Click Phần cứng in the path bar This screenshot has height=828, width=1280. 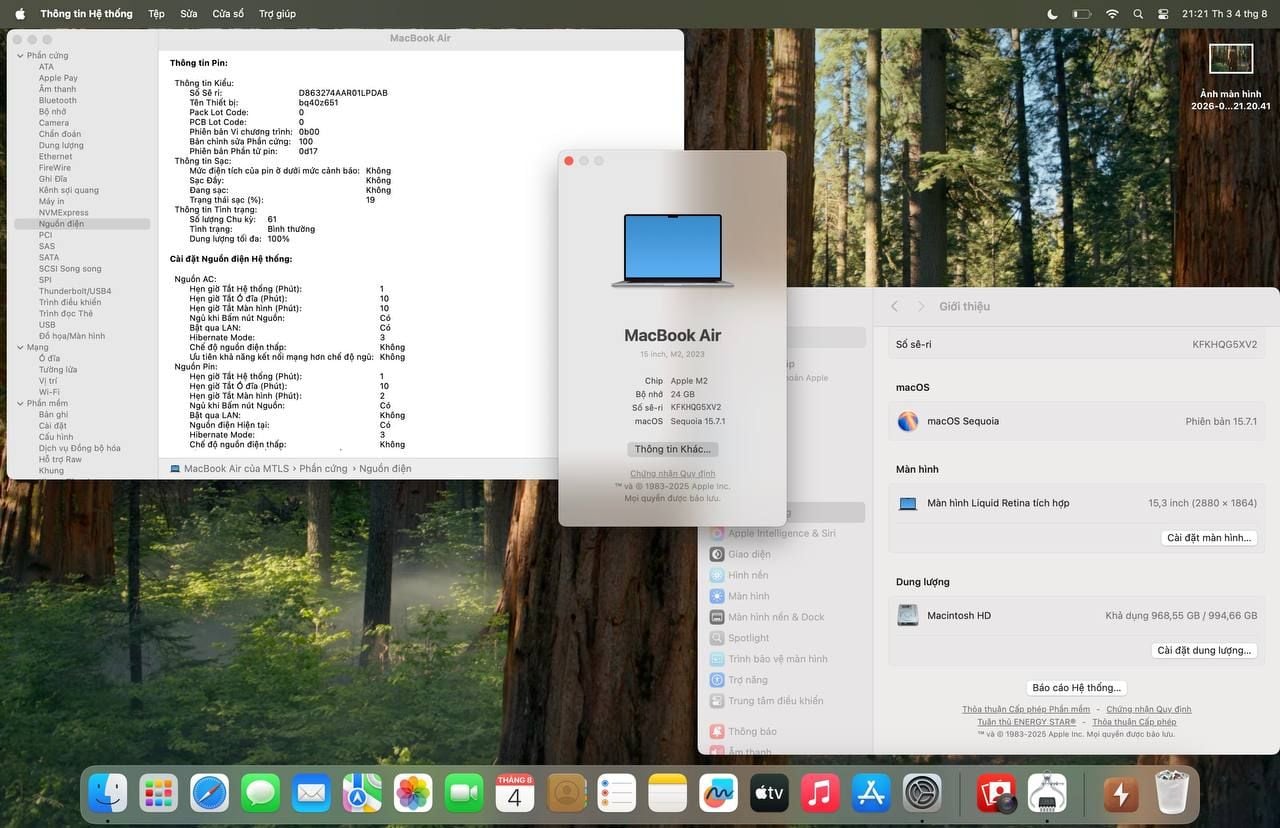(x=323, y=468)
